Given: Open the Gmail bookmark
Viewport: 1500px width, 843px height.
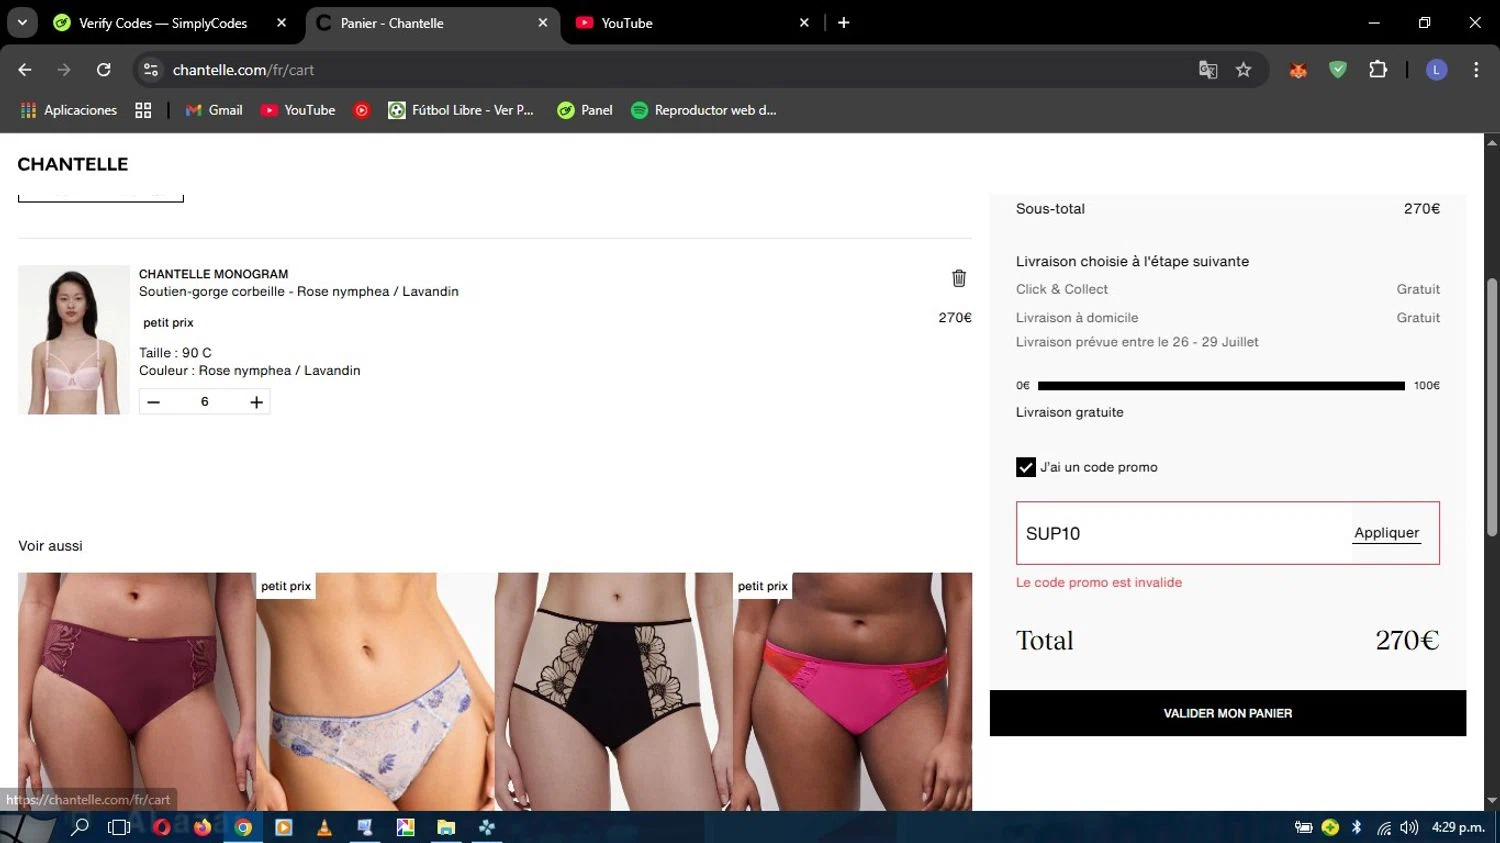Looking at the screenshot, I should click(x=214, y=110).
